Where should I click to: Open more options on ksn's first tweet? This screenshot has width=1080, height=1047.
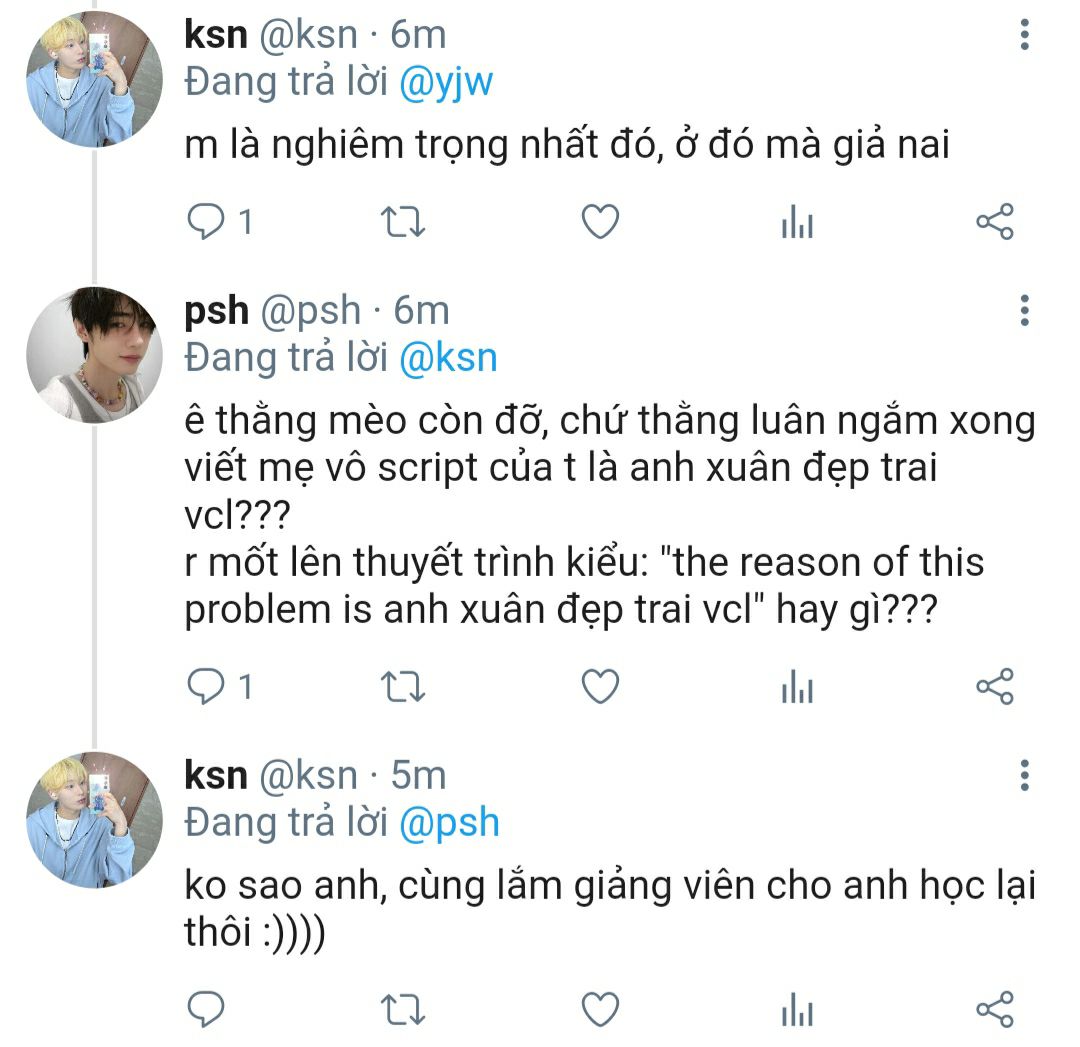click(1024, 36)
